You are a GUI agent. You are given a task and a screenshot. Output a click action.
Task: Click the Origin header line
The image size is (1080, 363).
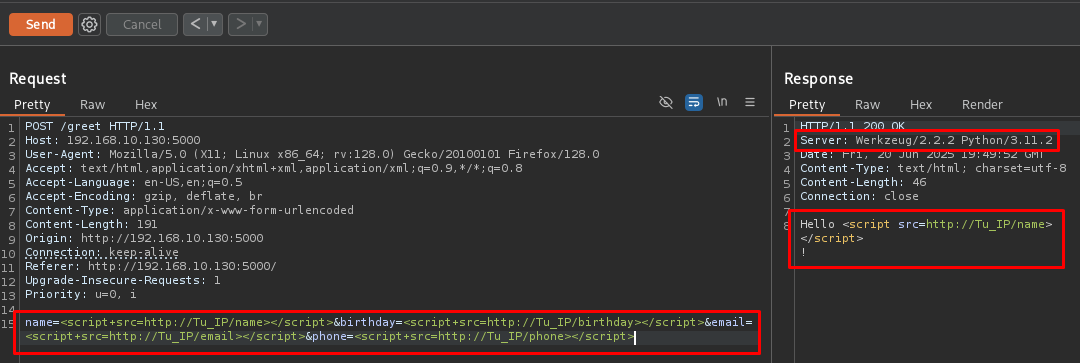pos(144,238)
